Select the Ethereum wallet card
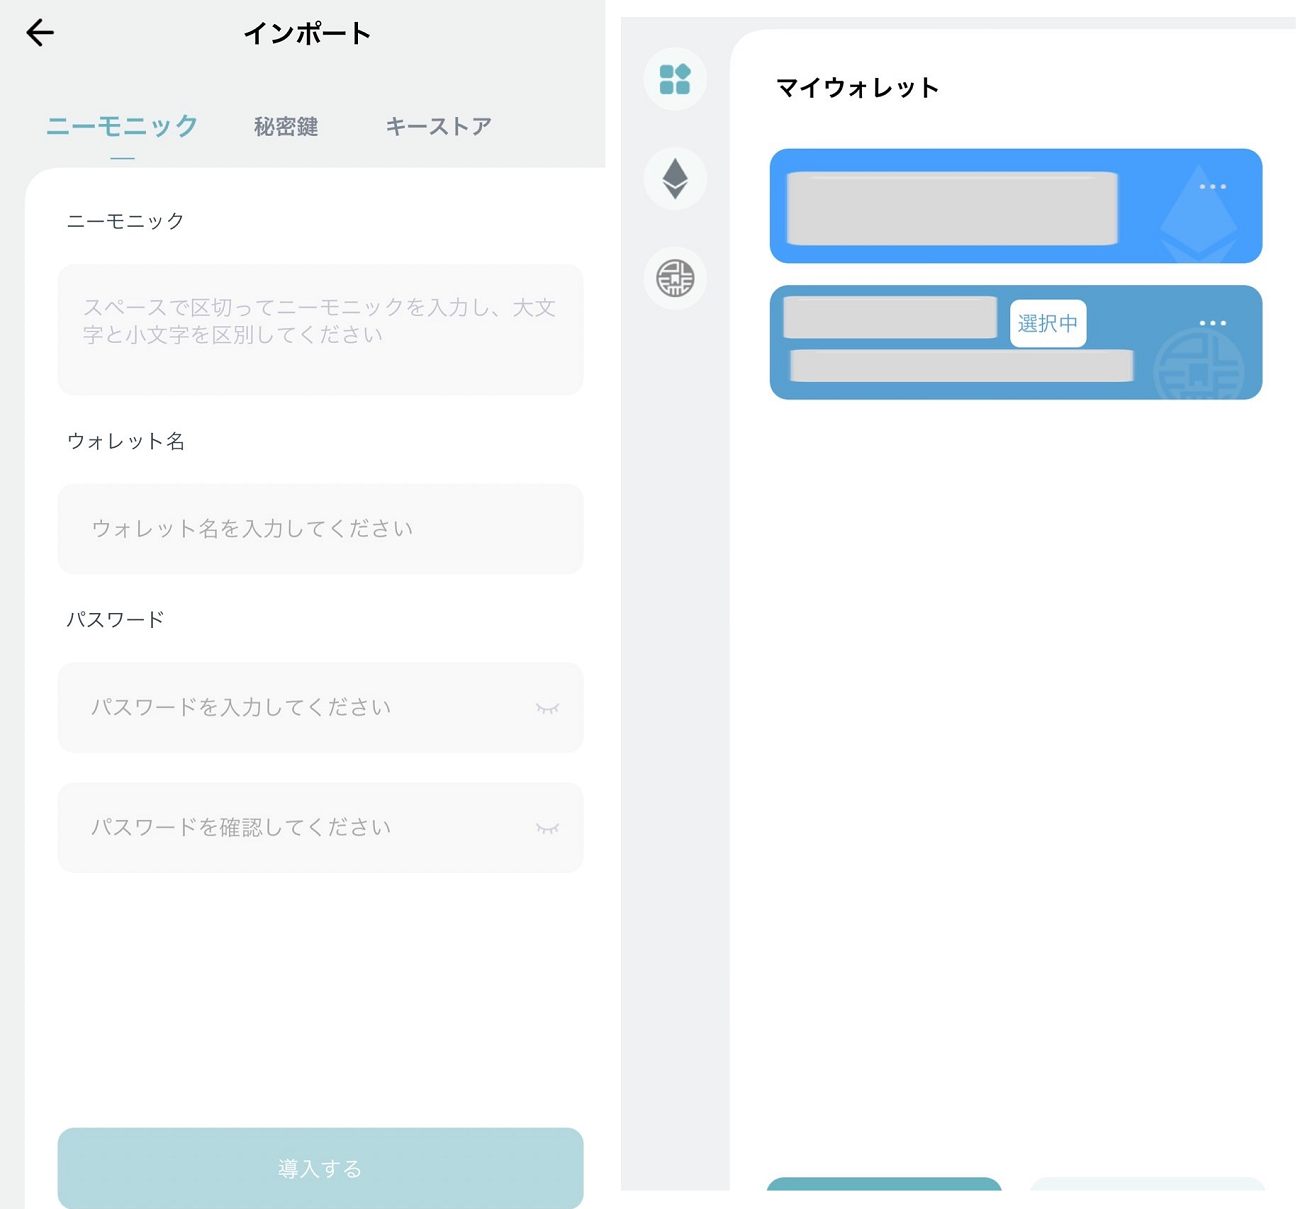 [1016, 206]
